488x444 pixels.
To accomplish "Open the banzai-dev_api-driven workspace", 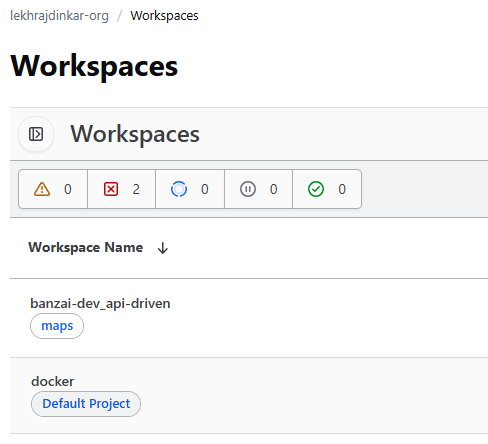I will 100,304.
